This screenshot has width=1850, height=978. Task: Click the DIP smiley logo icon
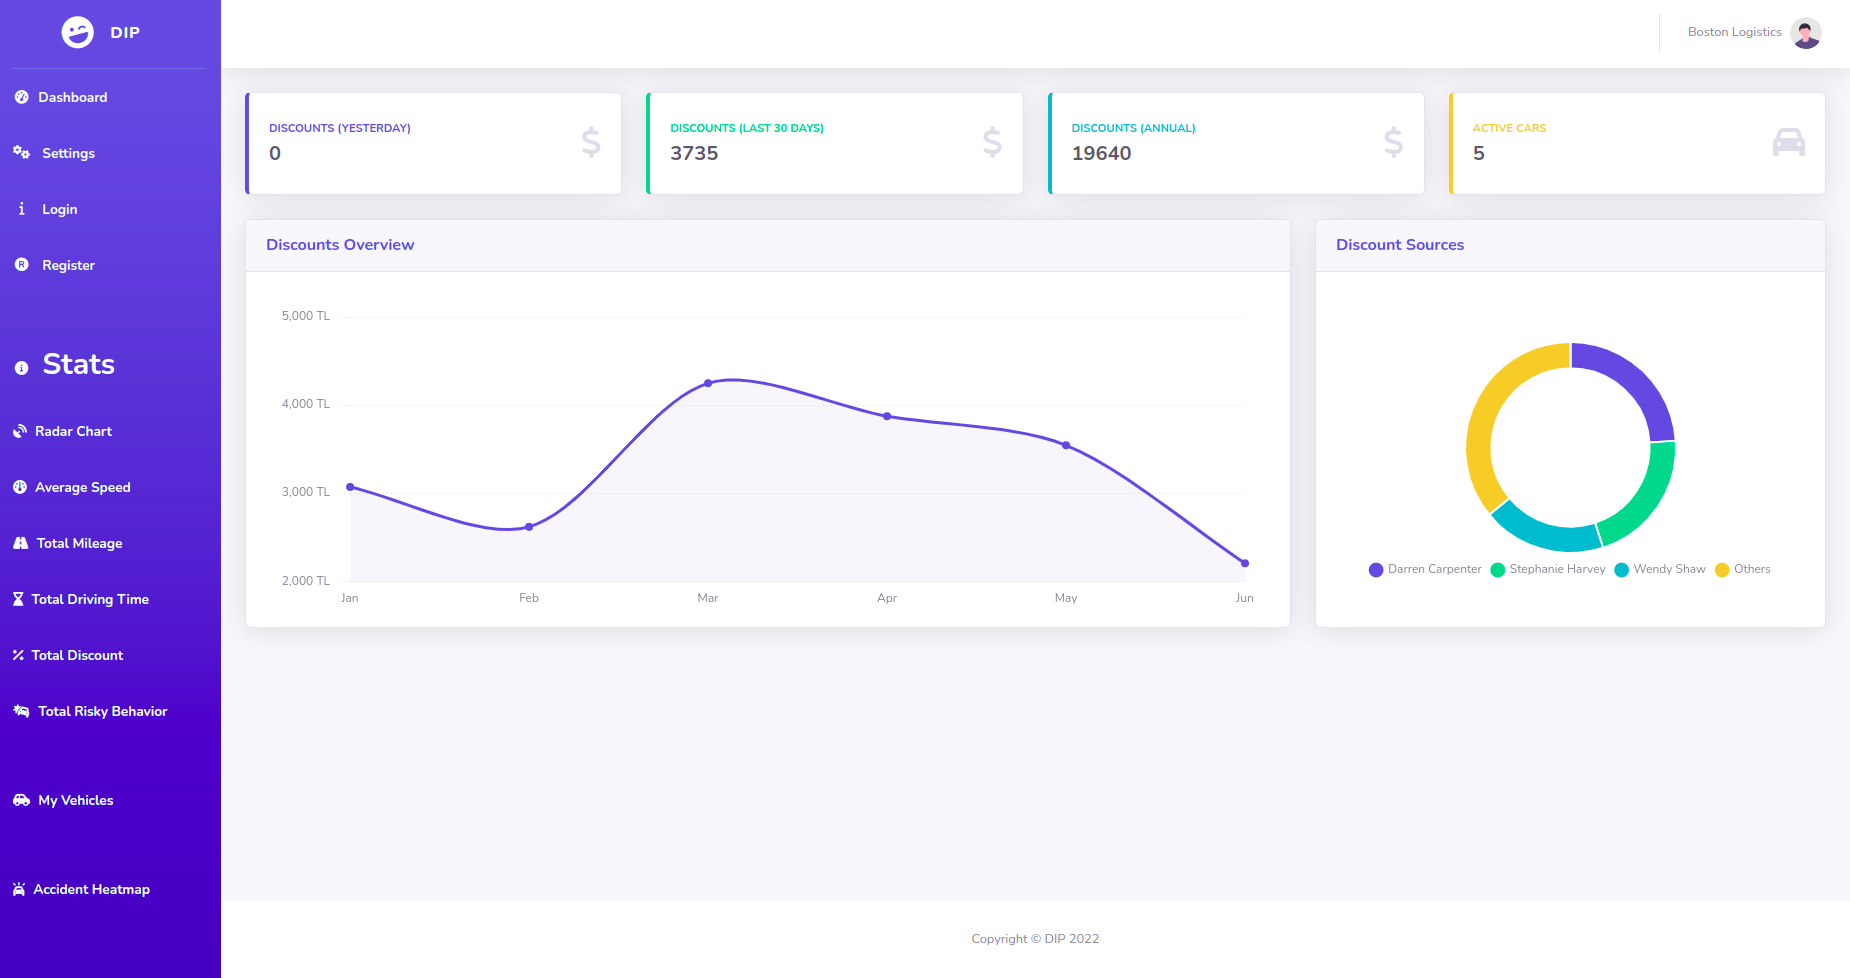(77, 32)
